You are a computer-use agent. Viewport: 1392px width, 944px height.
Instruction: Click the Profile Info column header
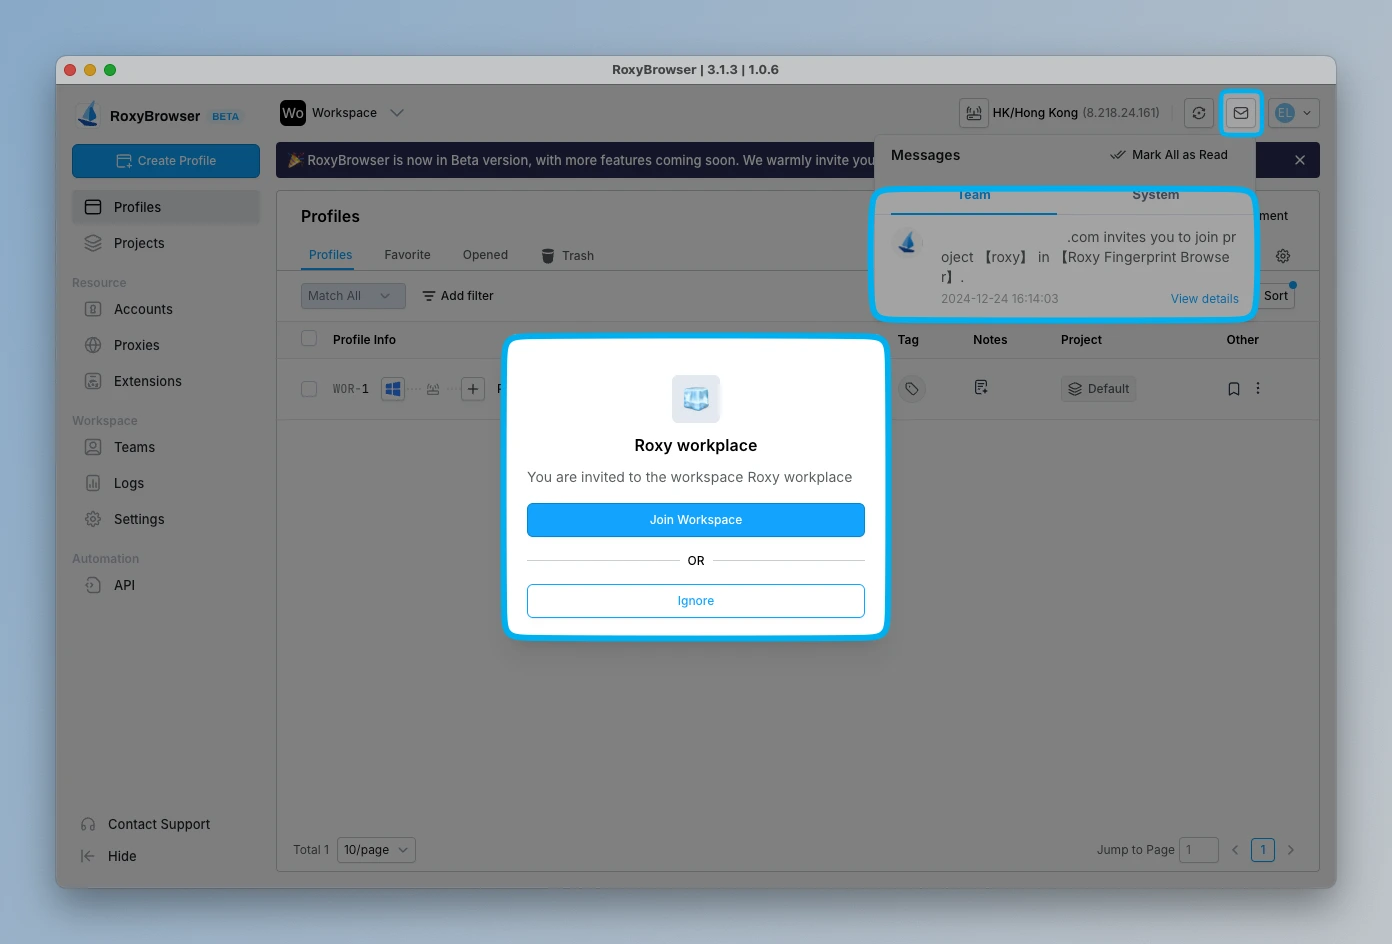pyautogui.click(x=364, y=340)
